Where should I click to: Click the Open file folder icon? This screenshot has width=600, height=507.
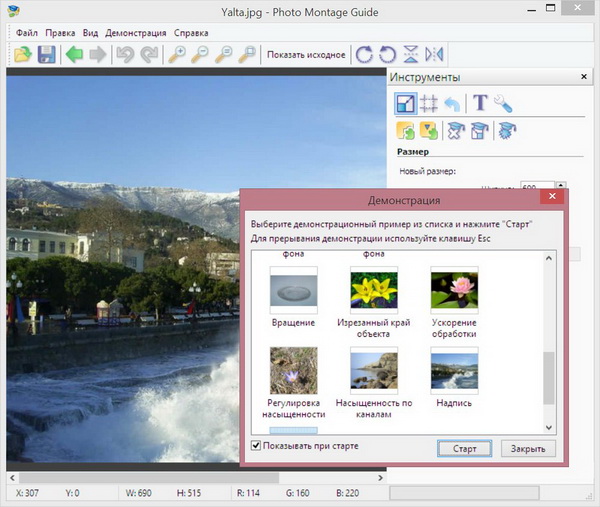pyautogui.click(x=22, y=55)
